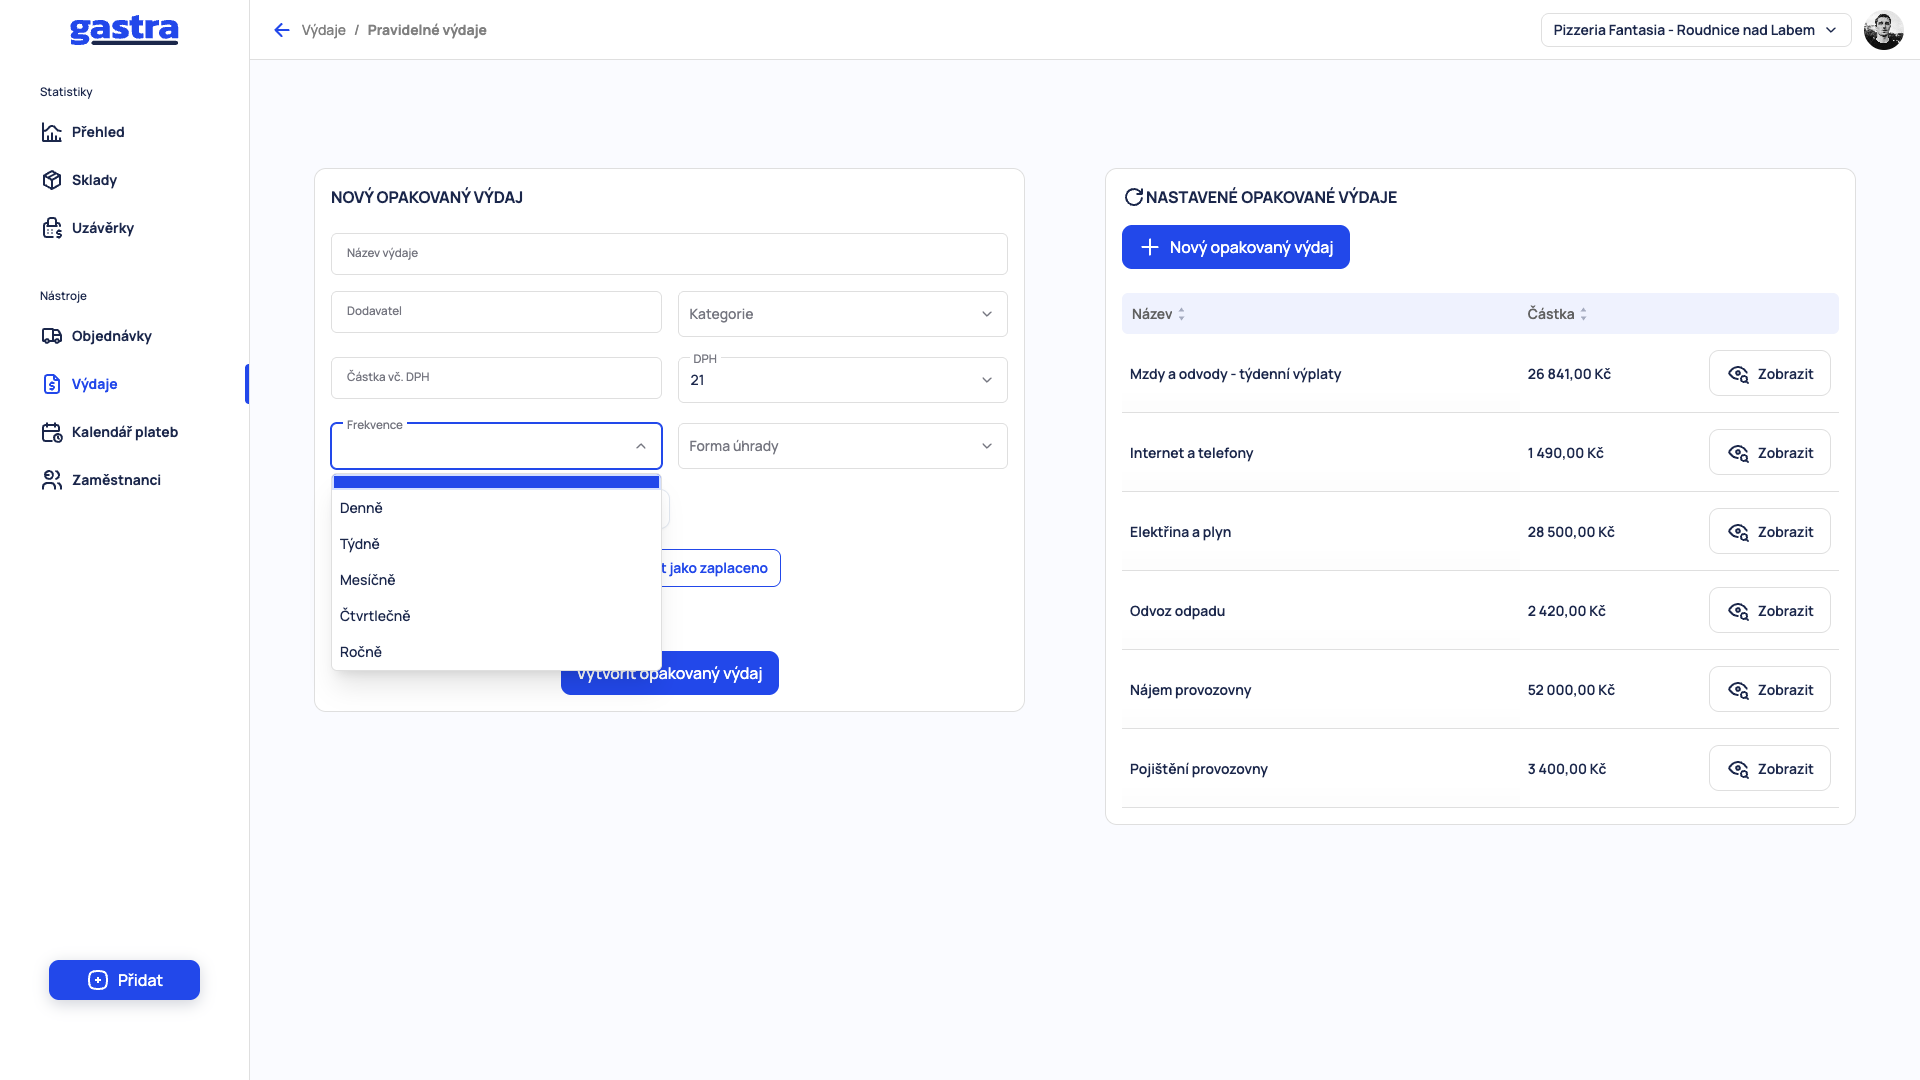Viewport: 1920px width, 1080px height.
Task: Open the user avatar profile picture
Action: point(1883,30)
